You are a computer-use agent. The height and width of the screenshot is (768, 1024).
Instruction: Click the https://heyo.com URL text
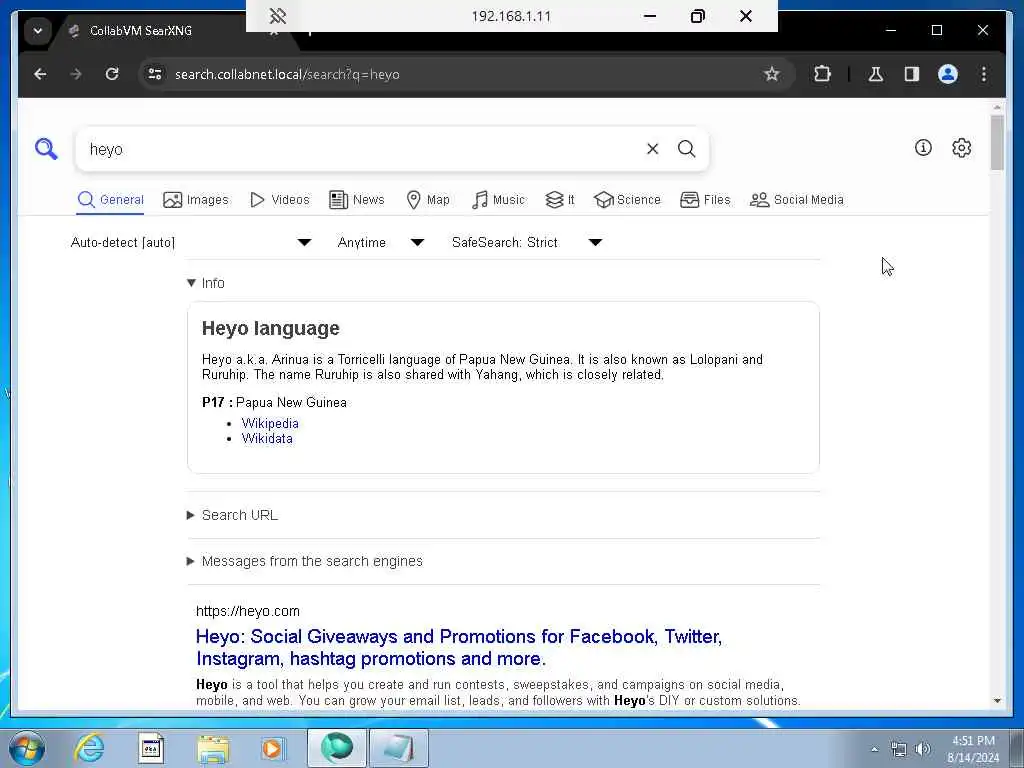pos(248,611)
